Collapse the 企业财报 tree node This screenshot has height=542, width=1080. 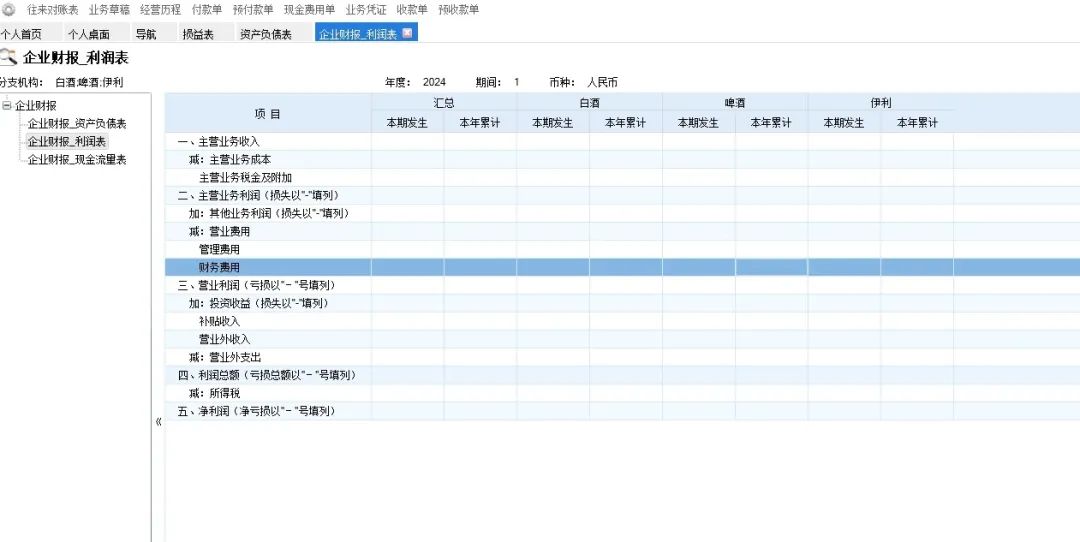(x=7, y=106)
